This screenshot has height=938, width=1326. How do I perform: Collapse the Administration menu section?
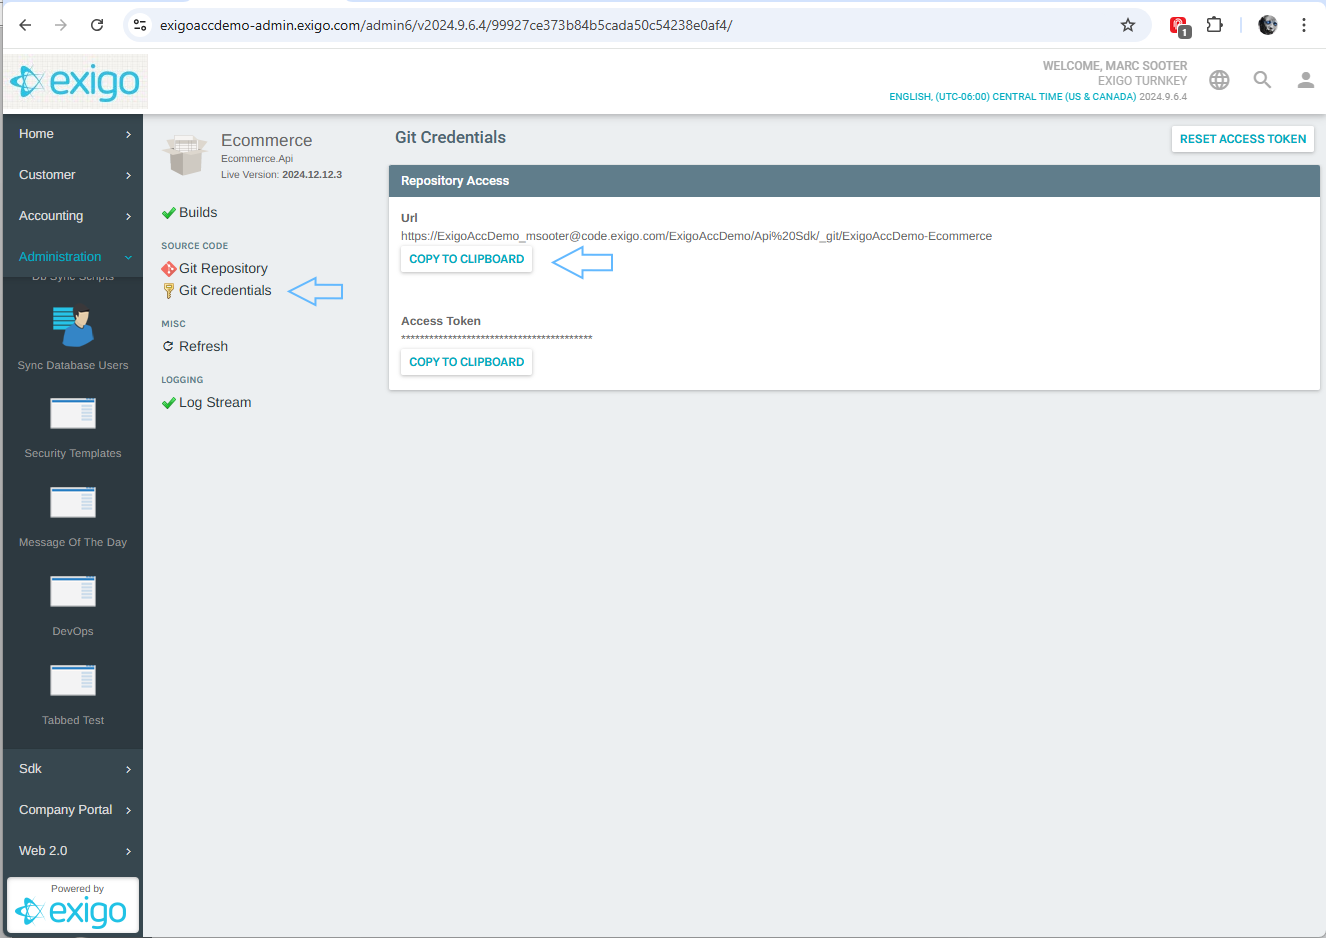(x=72, y=257)
